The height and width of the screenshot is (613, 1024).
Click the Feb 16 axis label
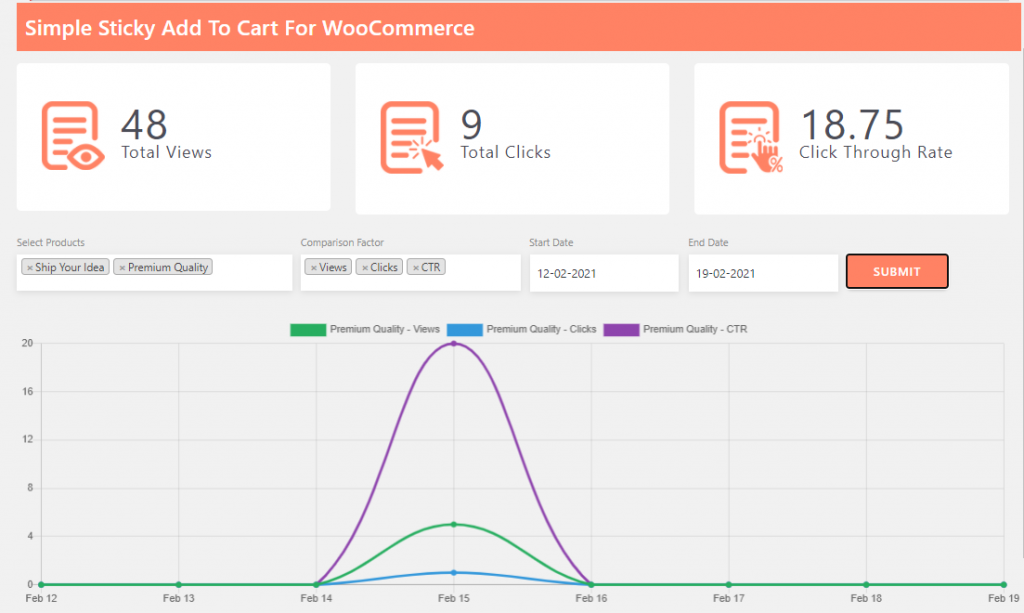tap(590, 597)
